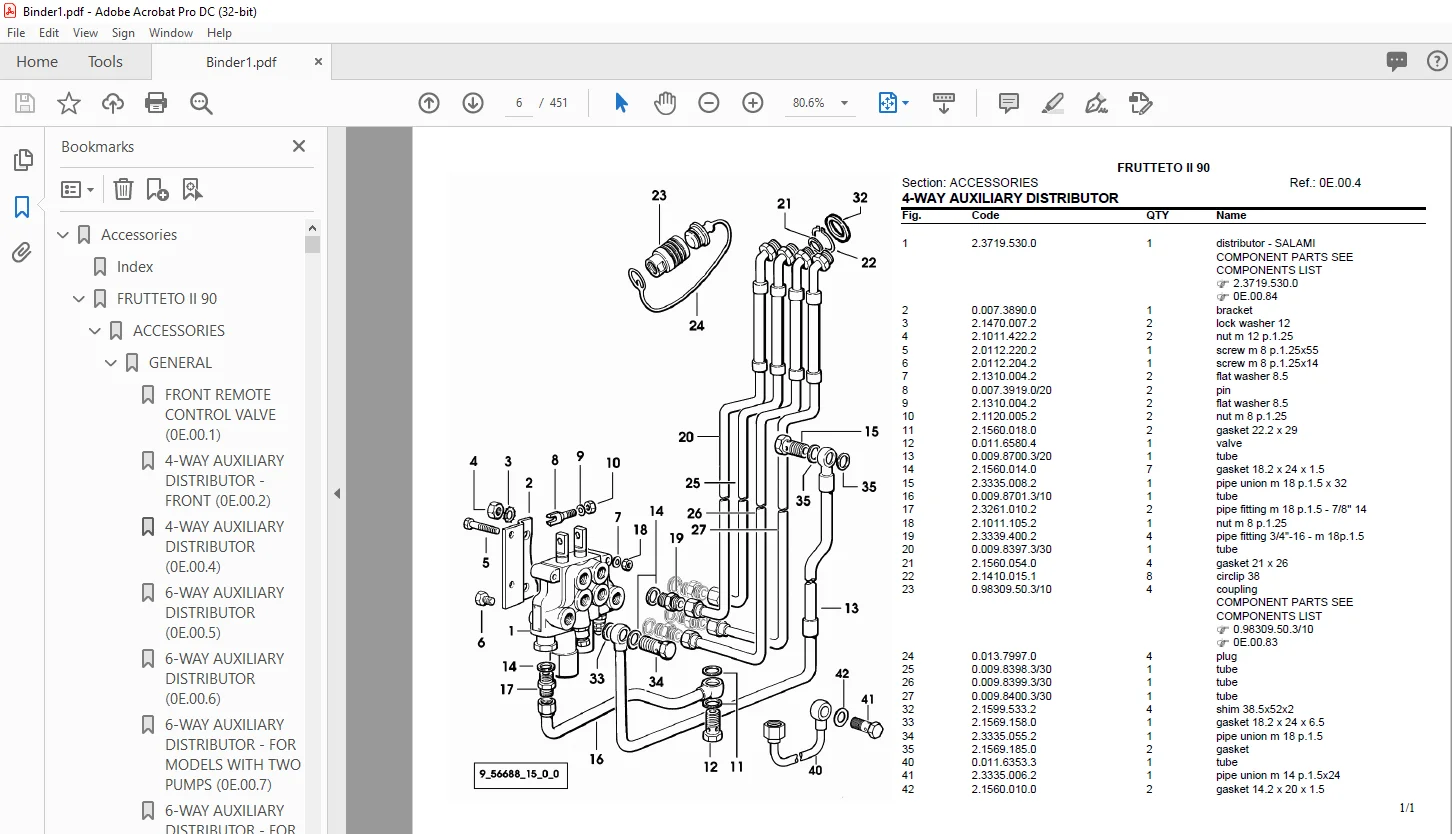The width and height of the screenshot is (1452, 834).
Task: Open the Edit menu
Action: pyautogui.click(x=49, y=33)
